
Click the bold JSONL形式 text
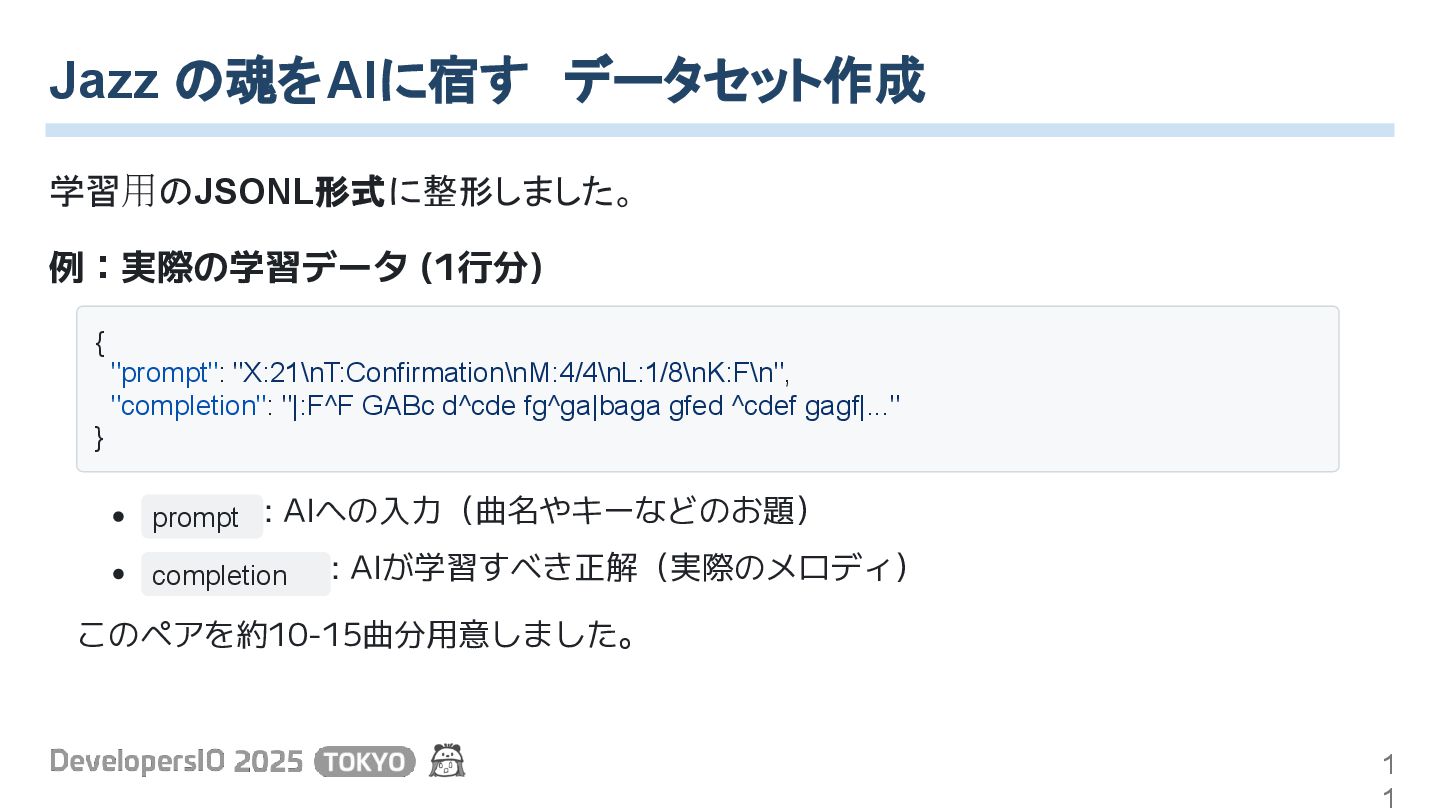click(x=289, y=191)
